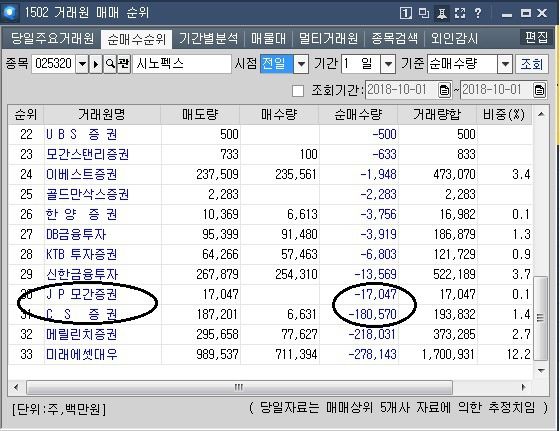Click the app logo icon in title bar

[9, 13]
